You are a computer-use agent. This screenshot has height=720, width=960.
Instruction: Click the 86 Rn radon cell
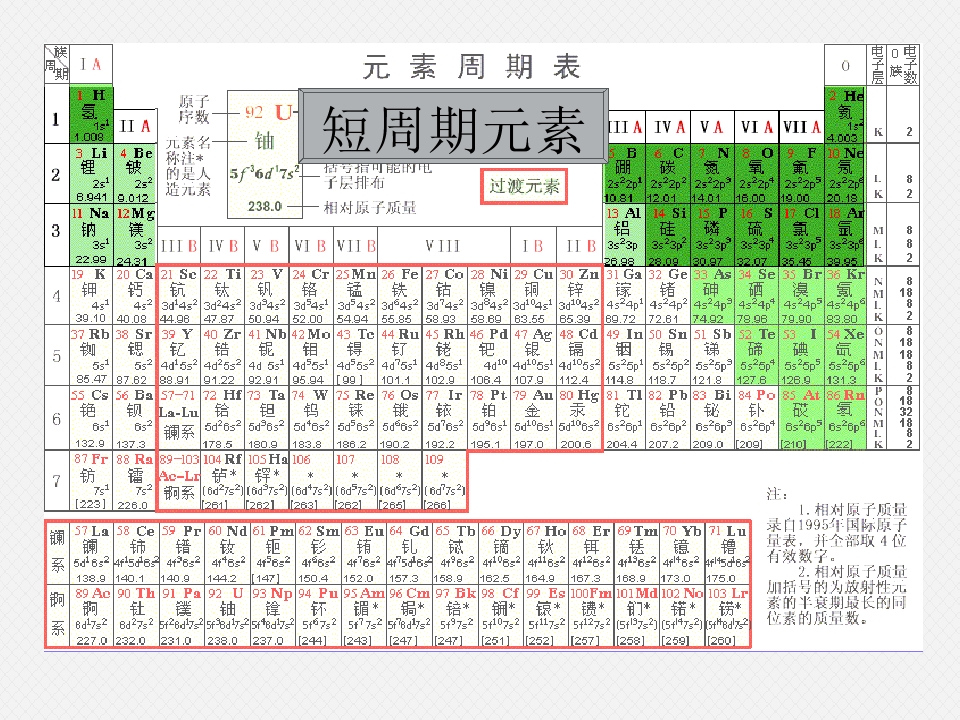[x=846, y=419]
